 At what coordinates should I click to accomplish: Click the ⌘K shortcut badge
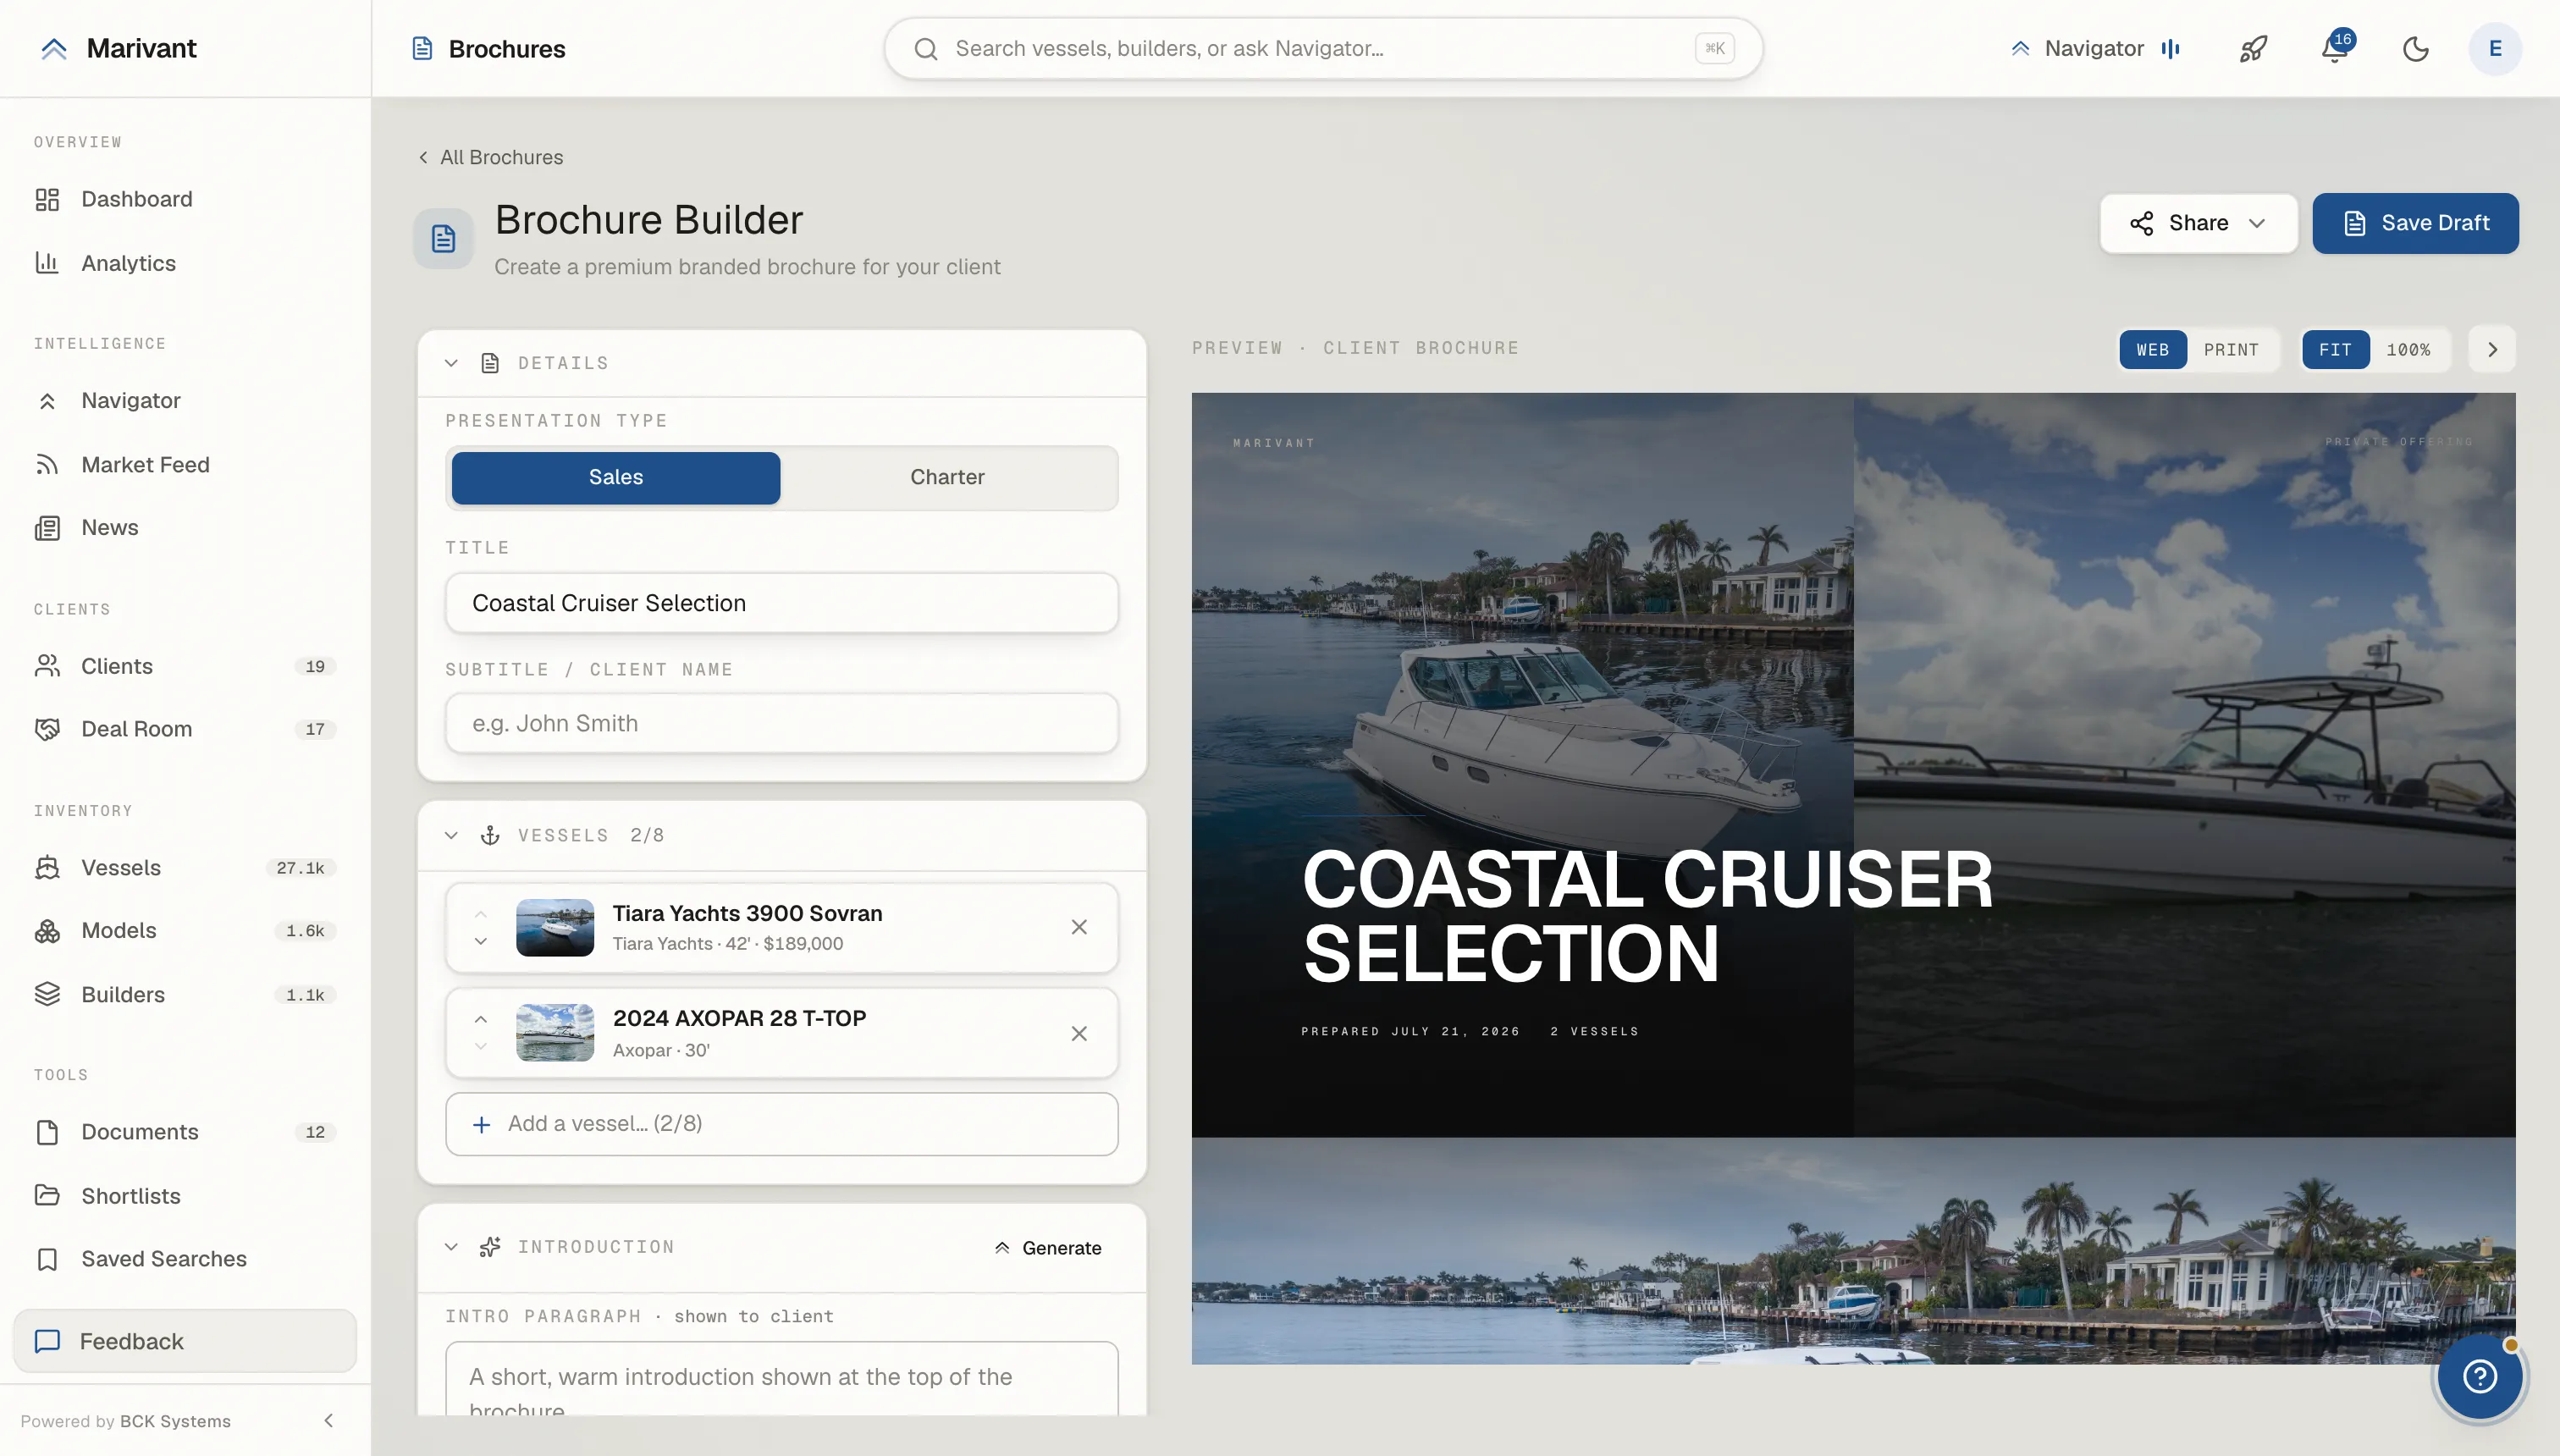coord(1714,48)
